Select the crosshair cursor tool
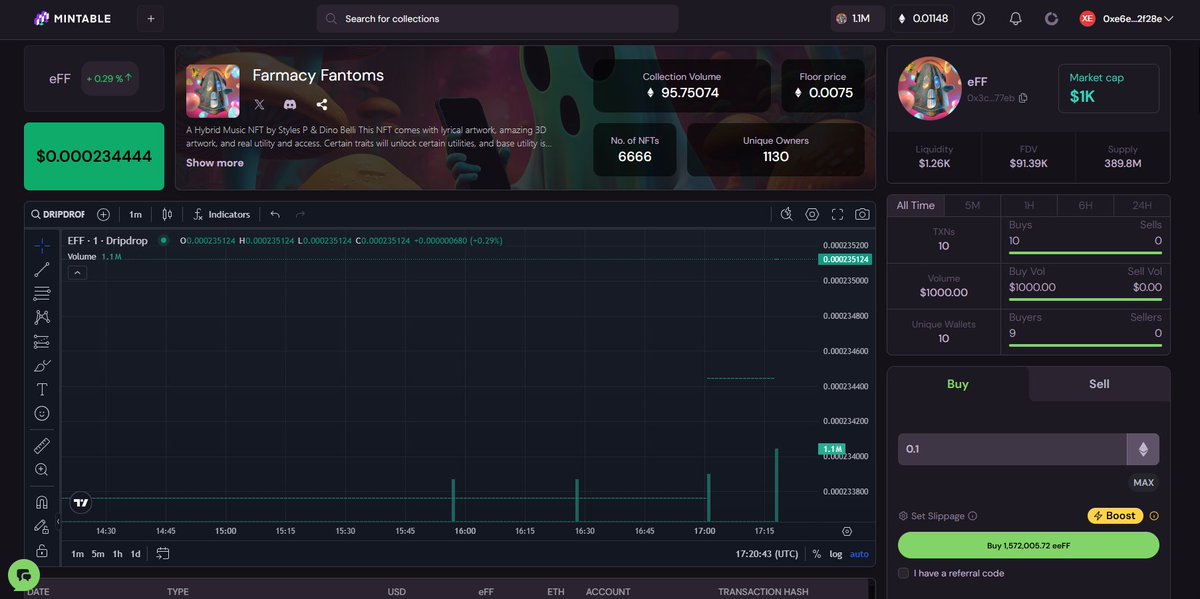Image resolution: width=1200 pixels, height=599 pixels. [42, 245]
